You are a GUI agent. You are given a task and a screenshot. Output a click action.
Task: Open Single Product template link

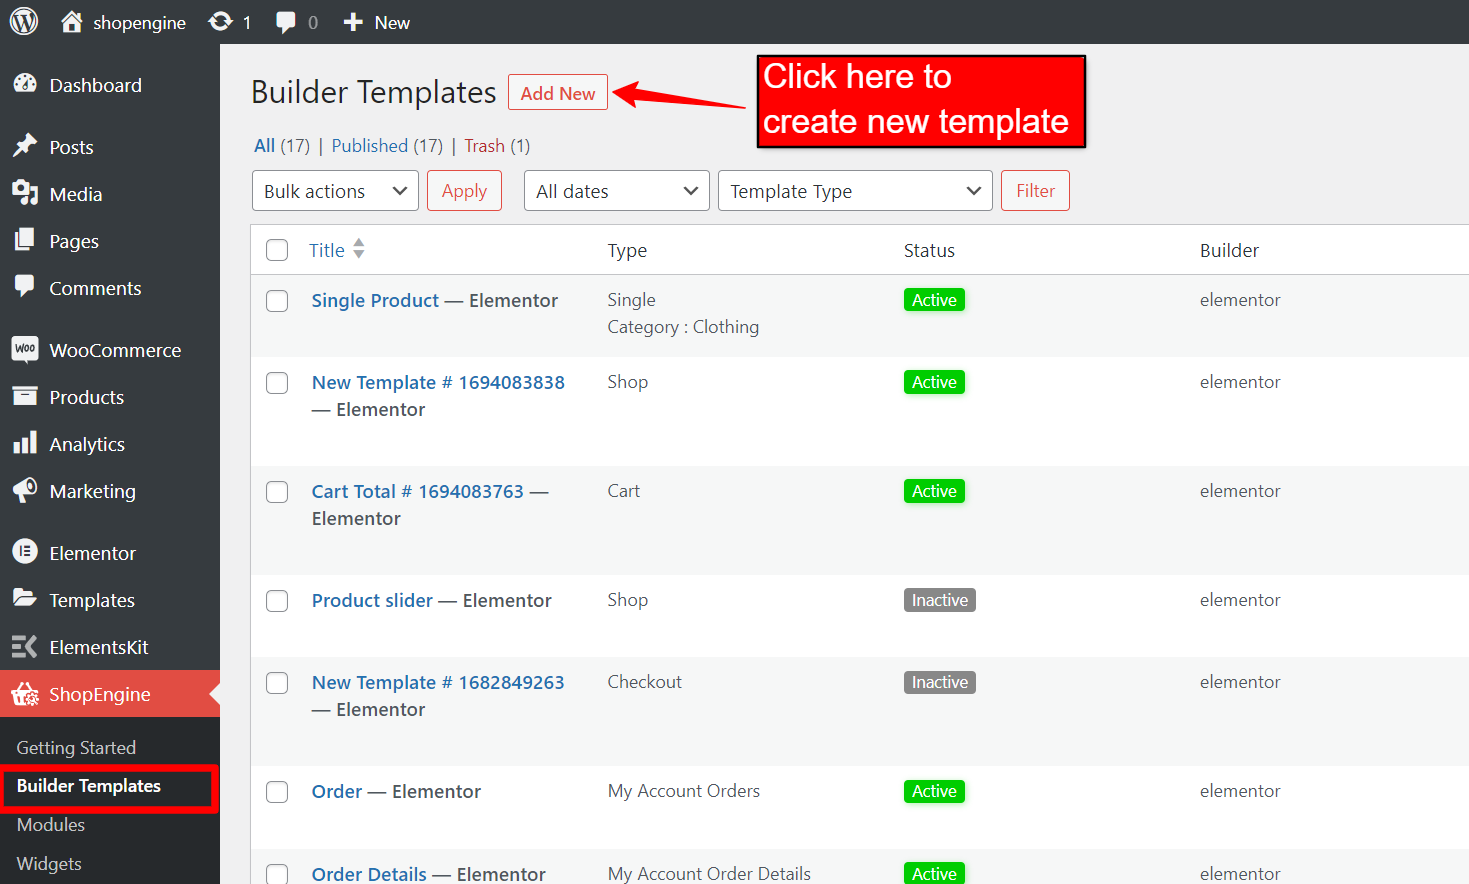[375, 301]
